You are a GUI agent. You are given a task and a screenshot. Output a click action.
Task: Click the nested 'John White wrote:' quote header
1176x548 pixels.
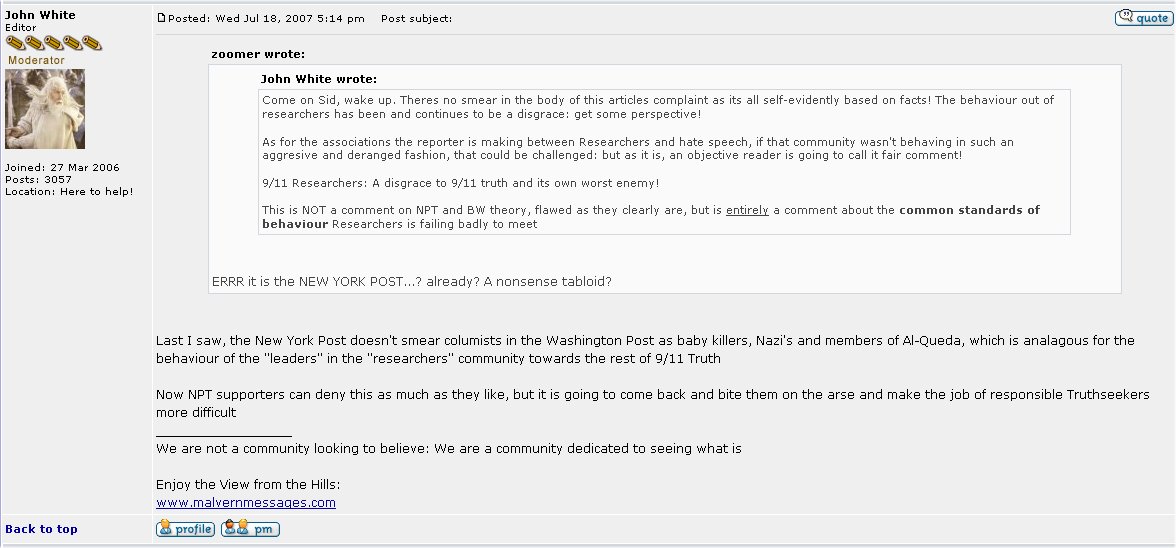[318, 79]
